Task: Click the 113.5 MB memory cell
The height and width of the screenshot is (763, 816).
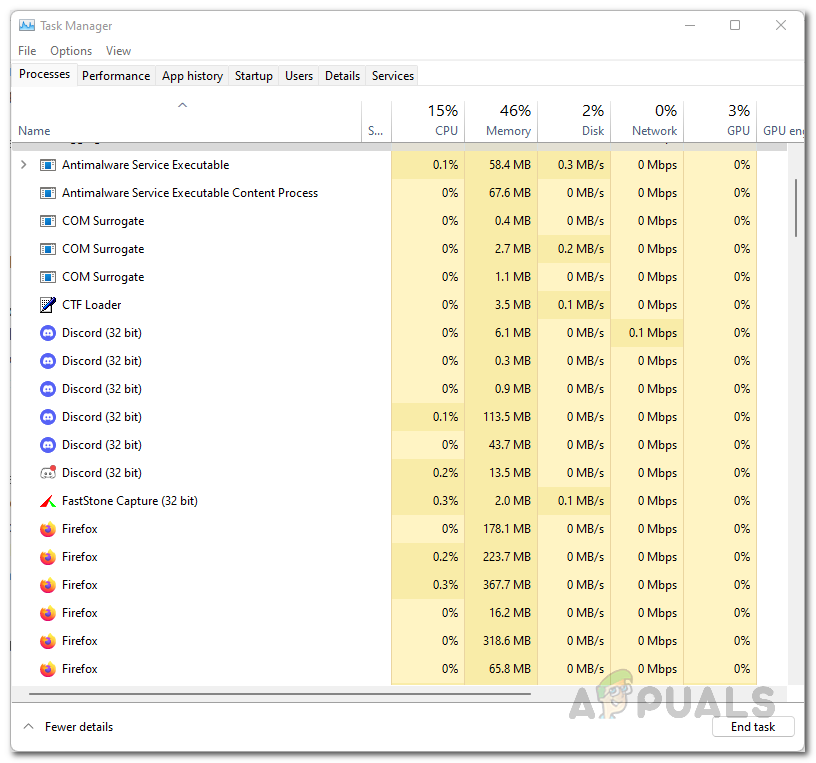Action: click(x=501, y=417)
